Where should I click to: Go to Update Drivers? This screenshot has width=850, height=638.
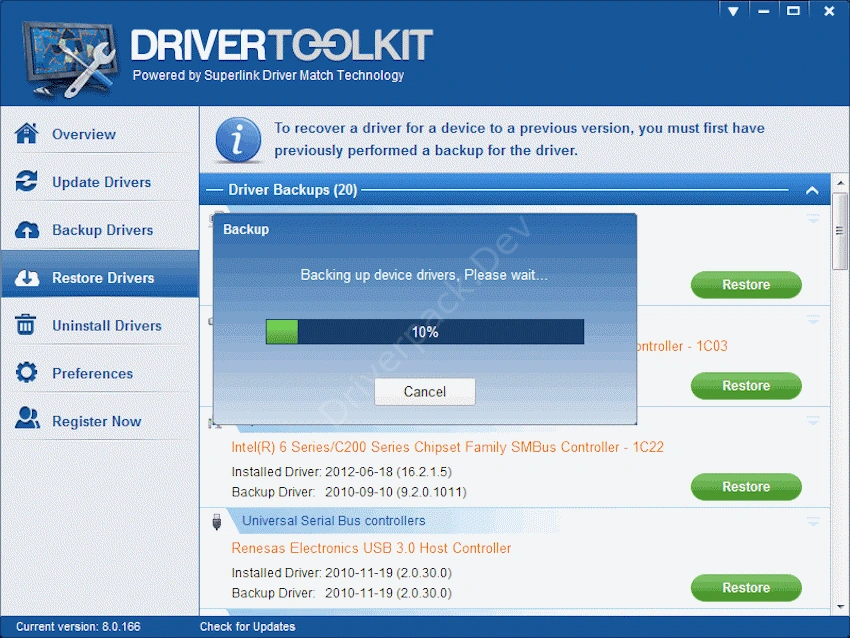pos(100,182)
